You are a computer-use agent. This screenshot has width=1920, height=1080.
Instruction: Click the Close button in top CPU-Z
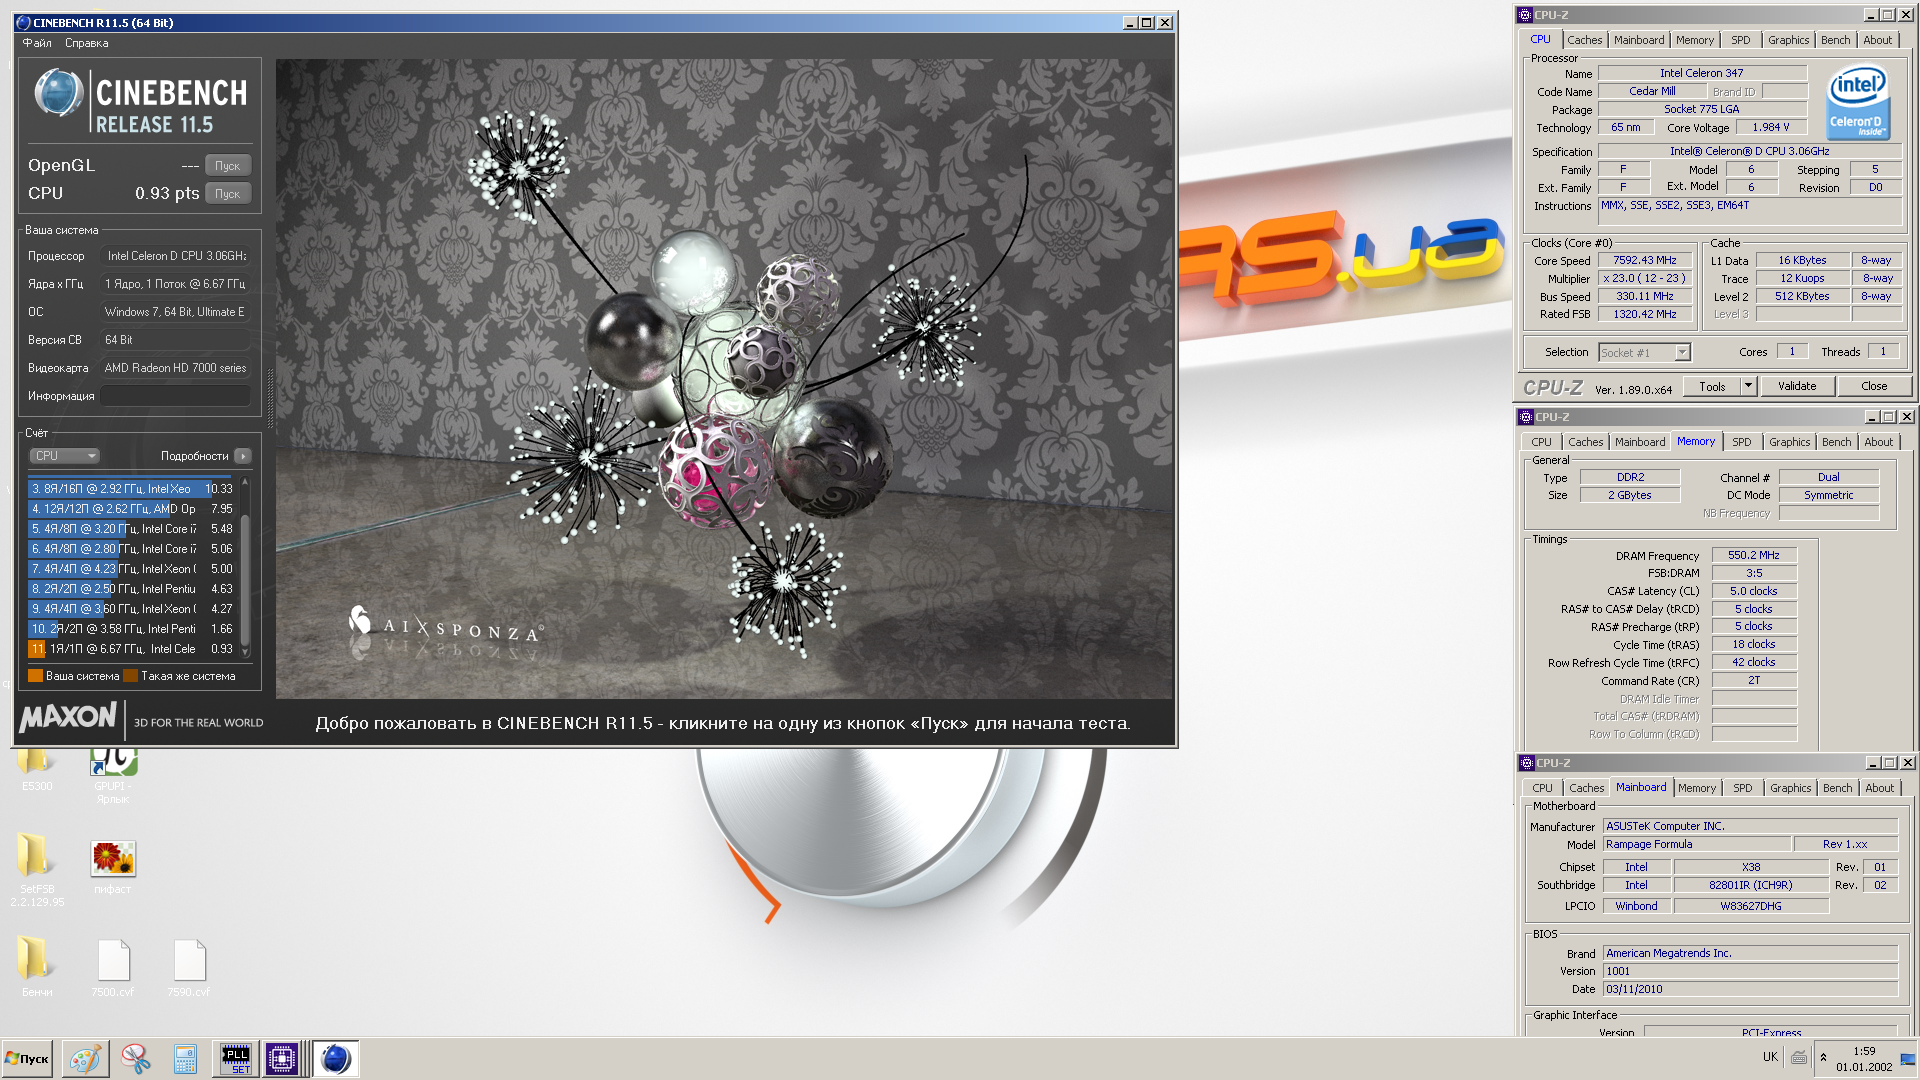[1874, 387]
